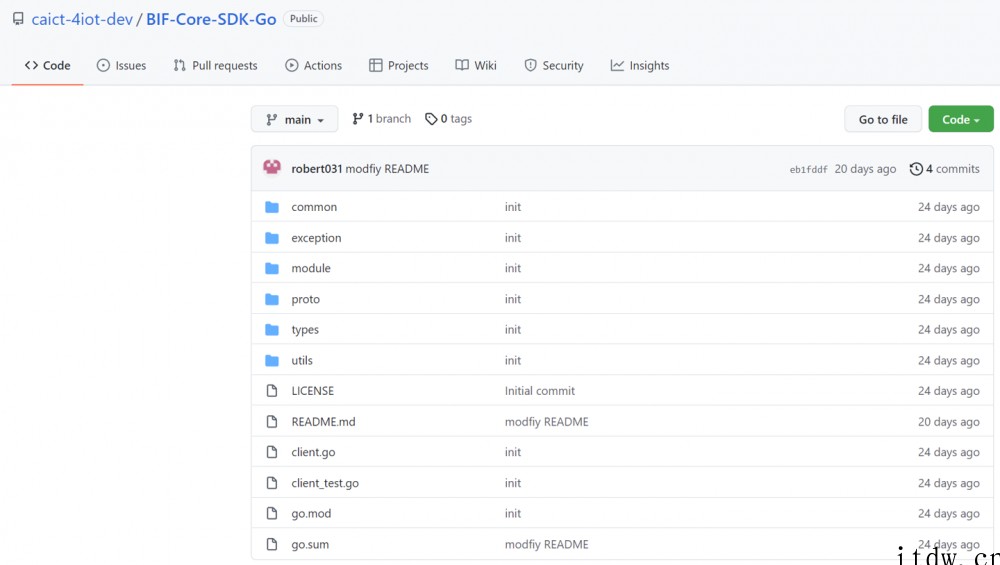Open the Wiki tab
The width and height of the screenshot is (1000, 565).
[476, 65]
